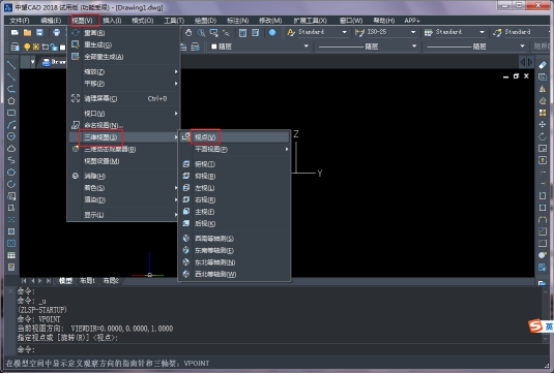Open the ISO-25 dimension style dropdown
The image size is (554, 374).
(x=413, y=32)
